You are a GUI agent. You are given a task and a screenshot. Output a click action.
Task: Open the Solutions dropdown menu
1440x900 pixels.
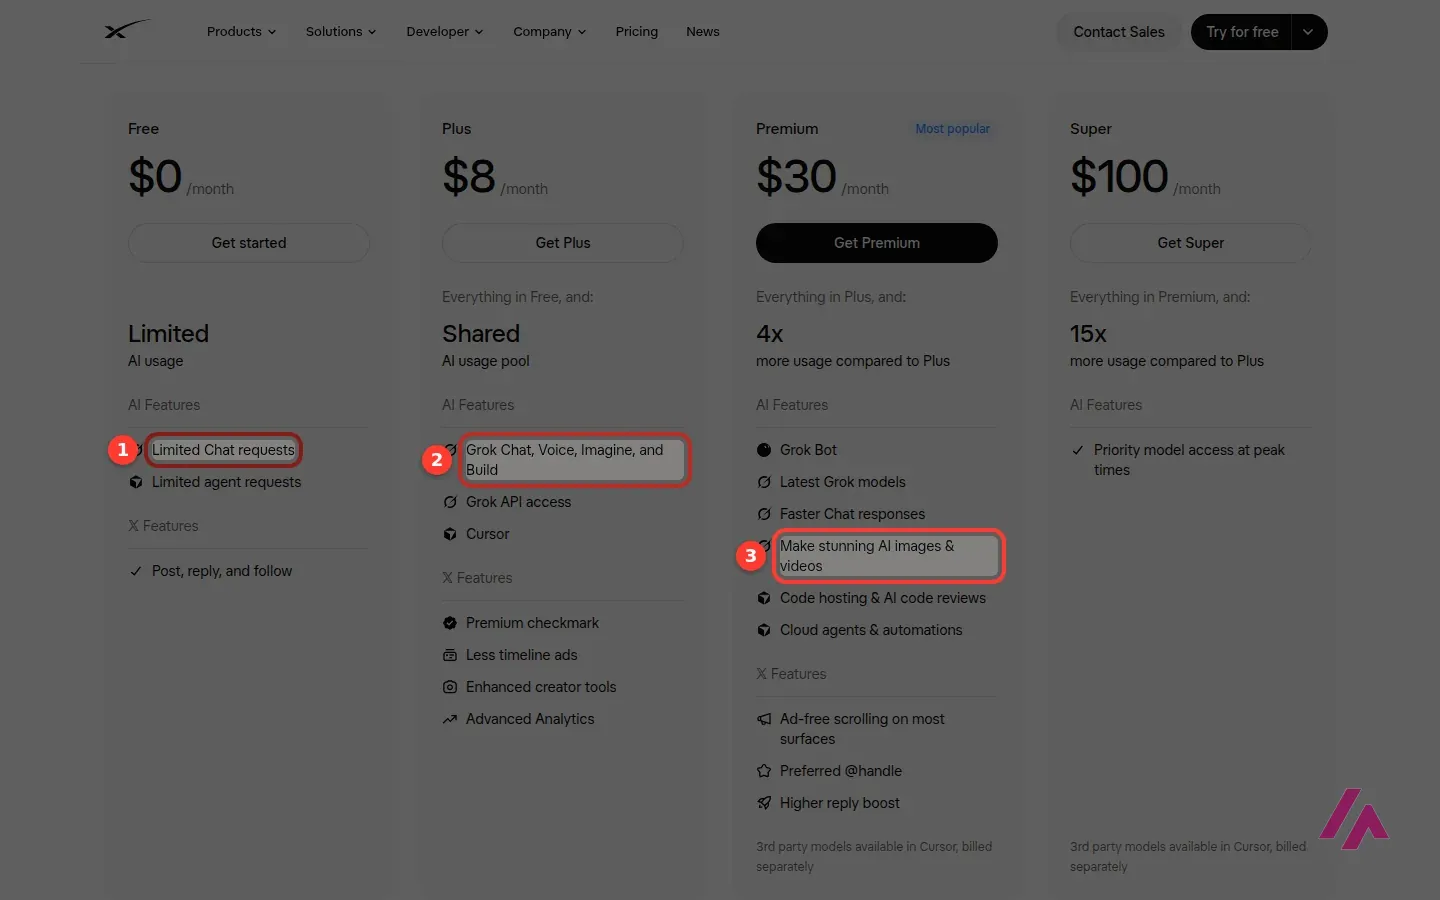(x=341, y=32)
